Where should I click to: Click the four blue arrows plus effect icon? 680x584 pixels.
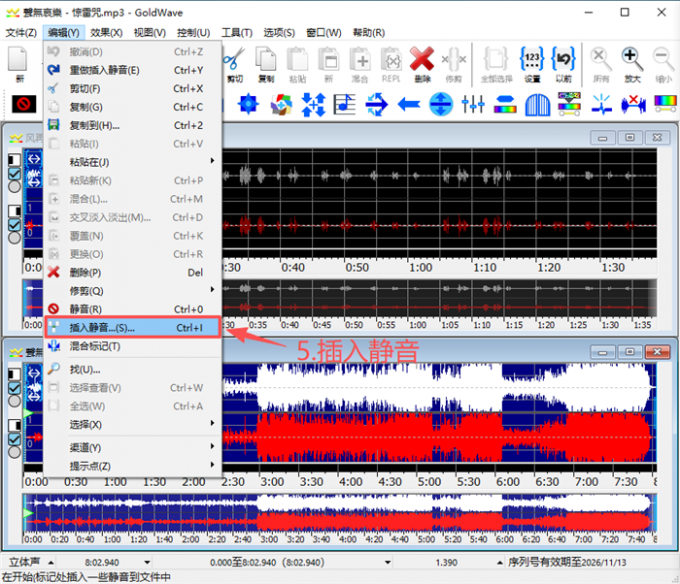(313, 104)
